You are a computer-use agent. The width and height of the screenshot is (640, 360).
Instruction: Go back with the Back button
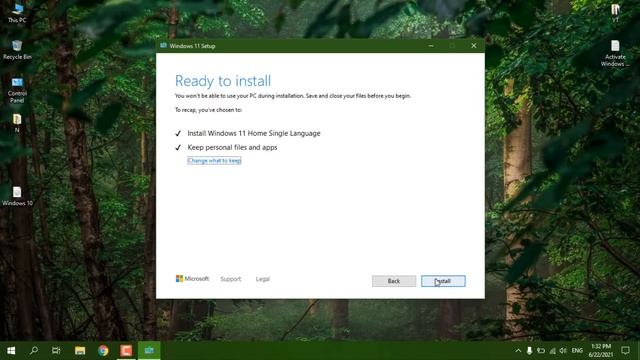[394, 281]
